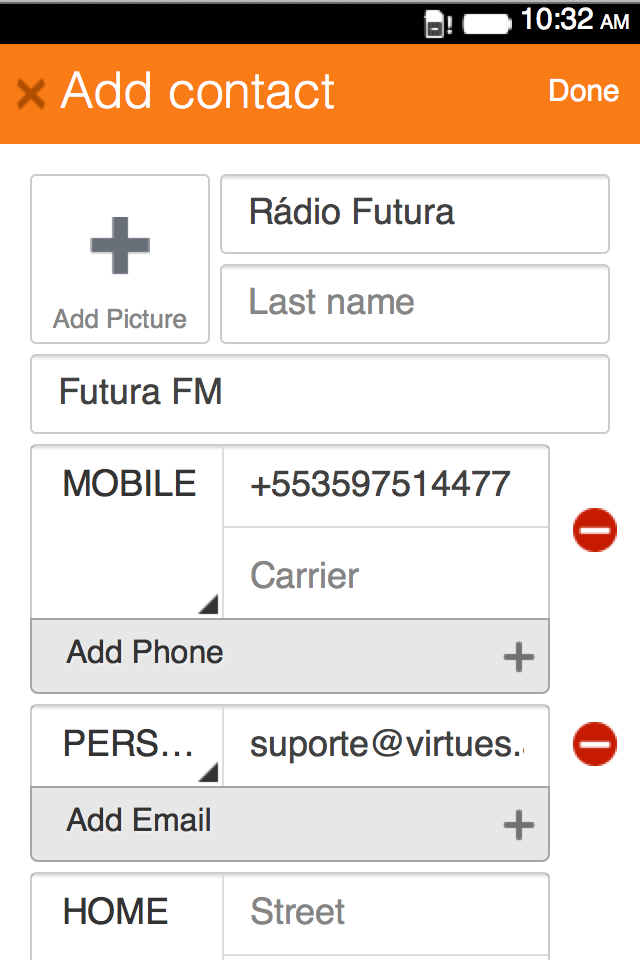
Task: Remove the mobile phone number entry
Action: click(595, 529)
